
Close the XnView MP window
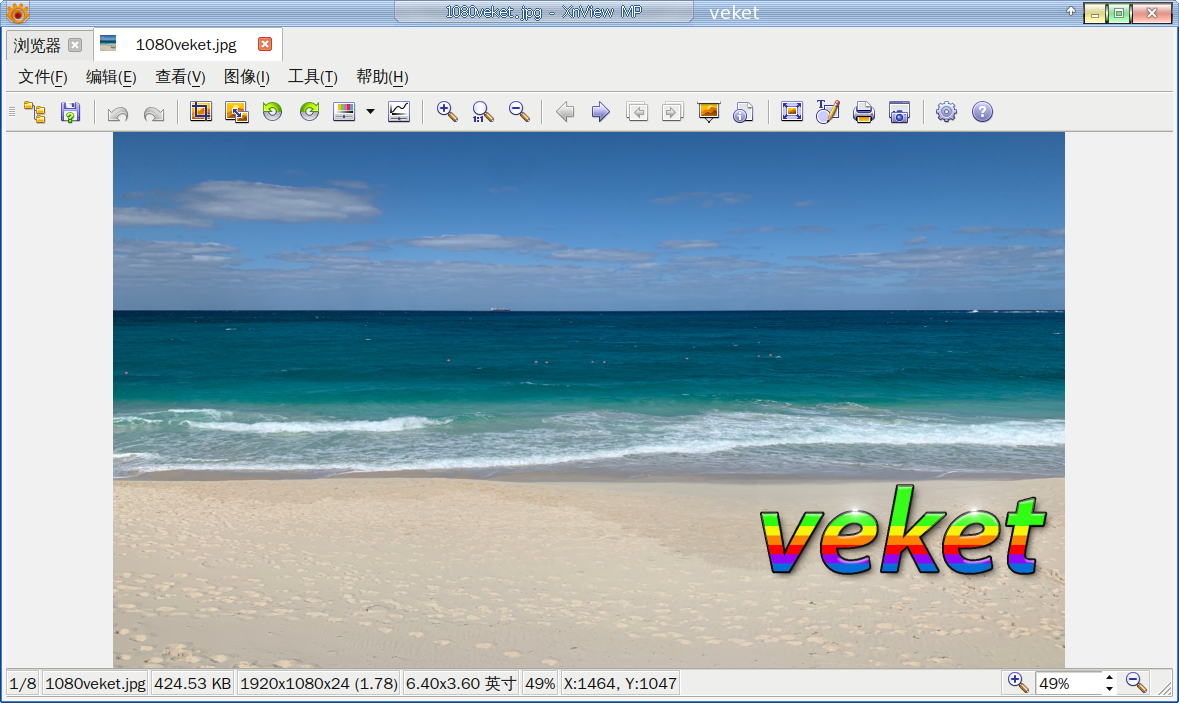1152,14
